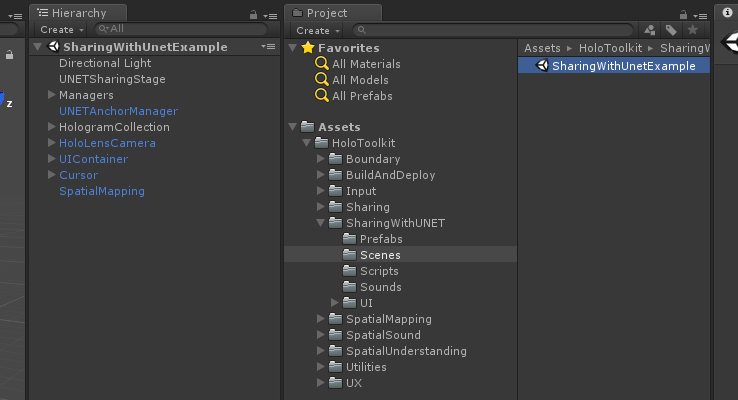Collapse the HoloToolkit folder

pos(306,143)
